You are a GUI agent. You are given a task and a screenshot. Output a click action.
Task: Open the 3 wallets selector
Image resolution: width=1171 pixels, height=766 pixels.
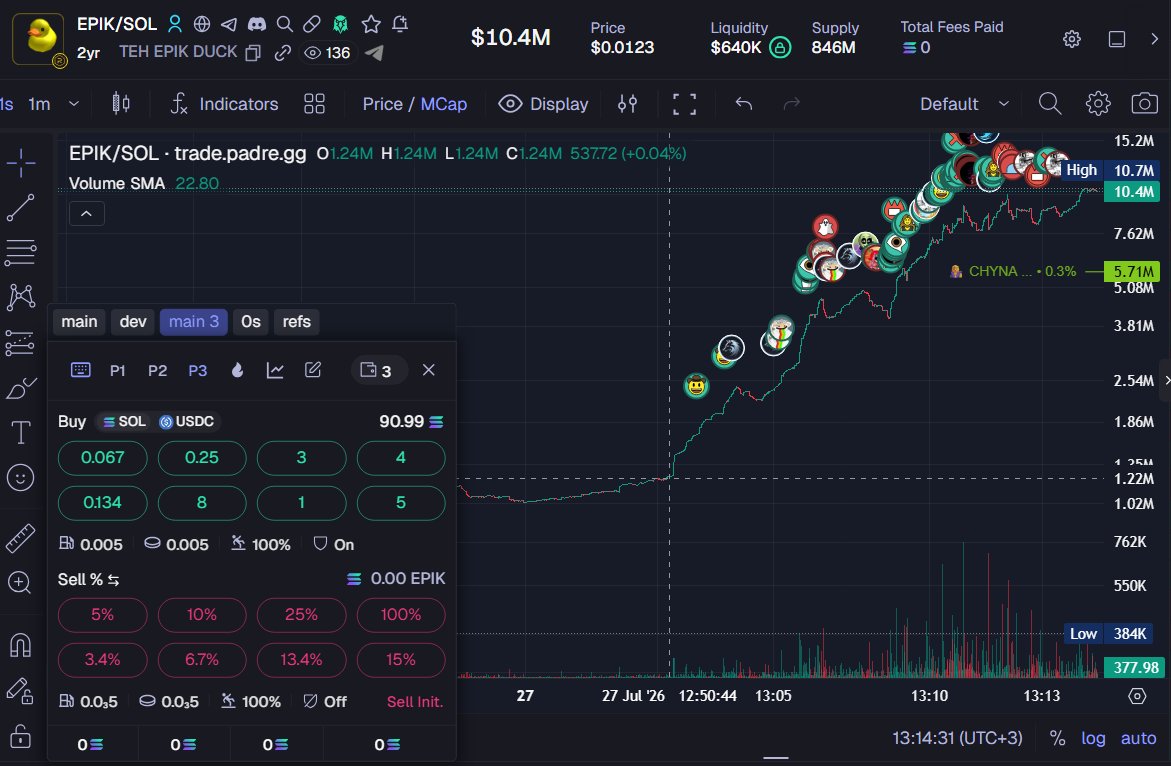[379, 370]
